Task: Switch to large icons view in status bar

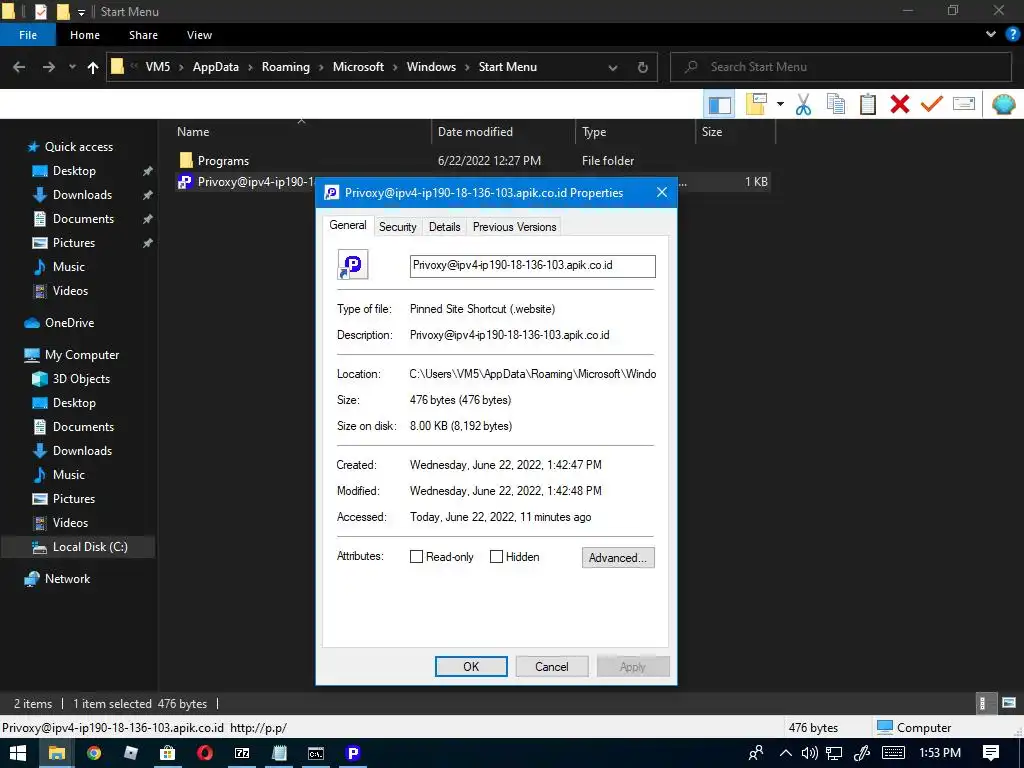Action: pyautogui.click(x=1008, y=703)
